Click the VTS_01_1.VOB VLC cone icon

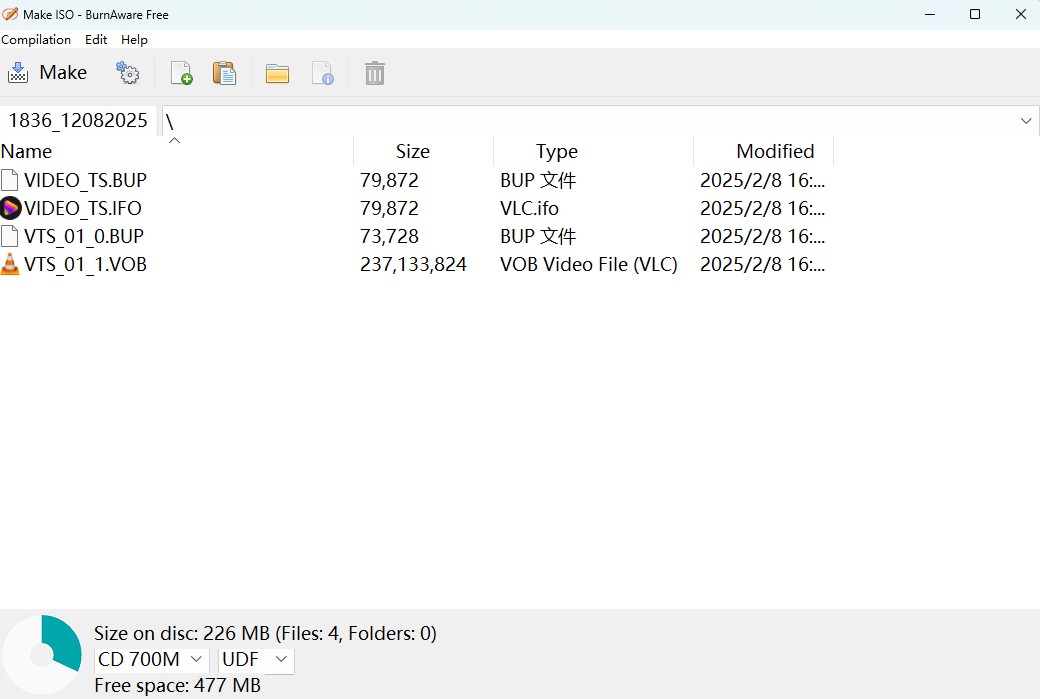(x=11, y=264)
